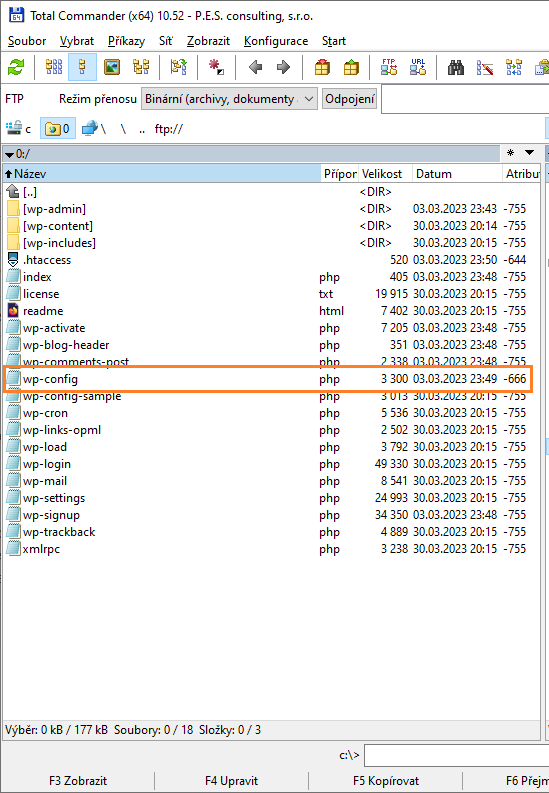Go forward with the right arrow icon
Image resolution: width=549 pixels, height=793 pixels.
(284, 67)
